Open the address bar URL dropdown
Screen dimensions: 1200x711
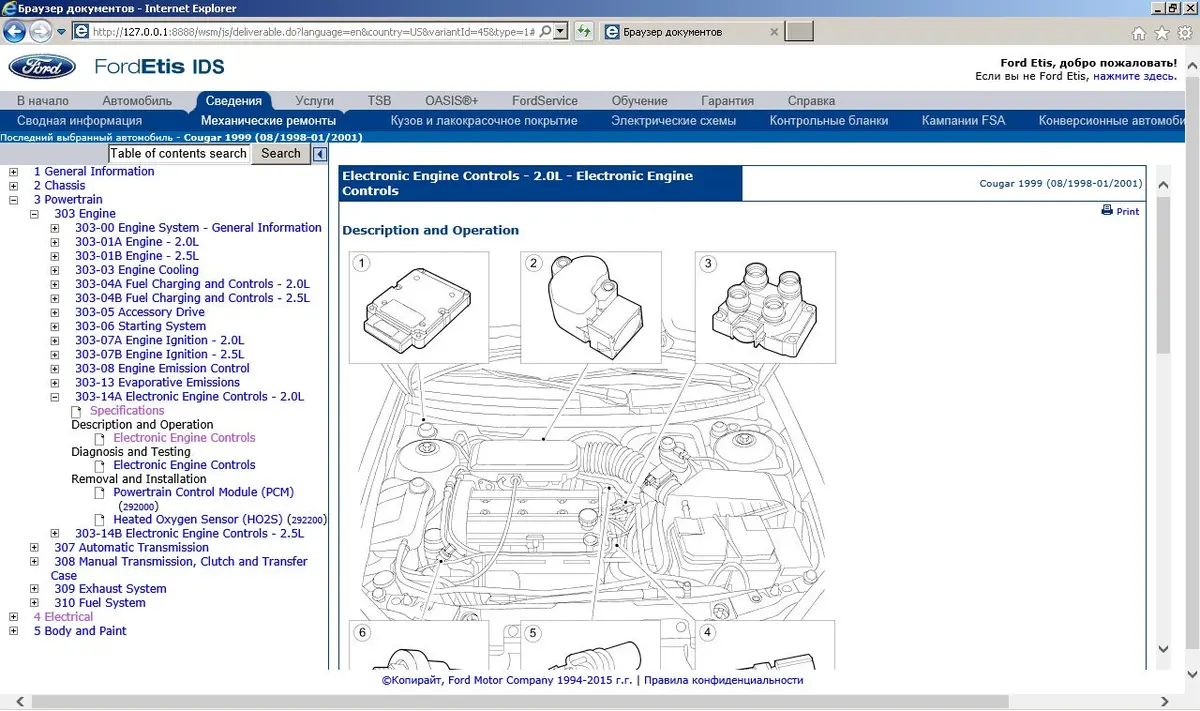click(x=559, y=32)
